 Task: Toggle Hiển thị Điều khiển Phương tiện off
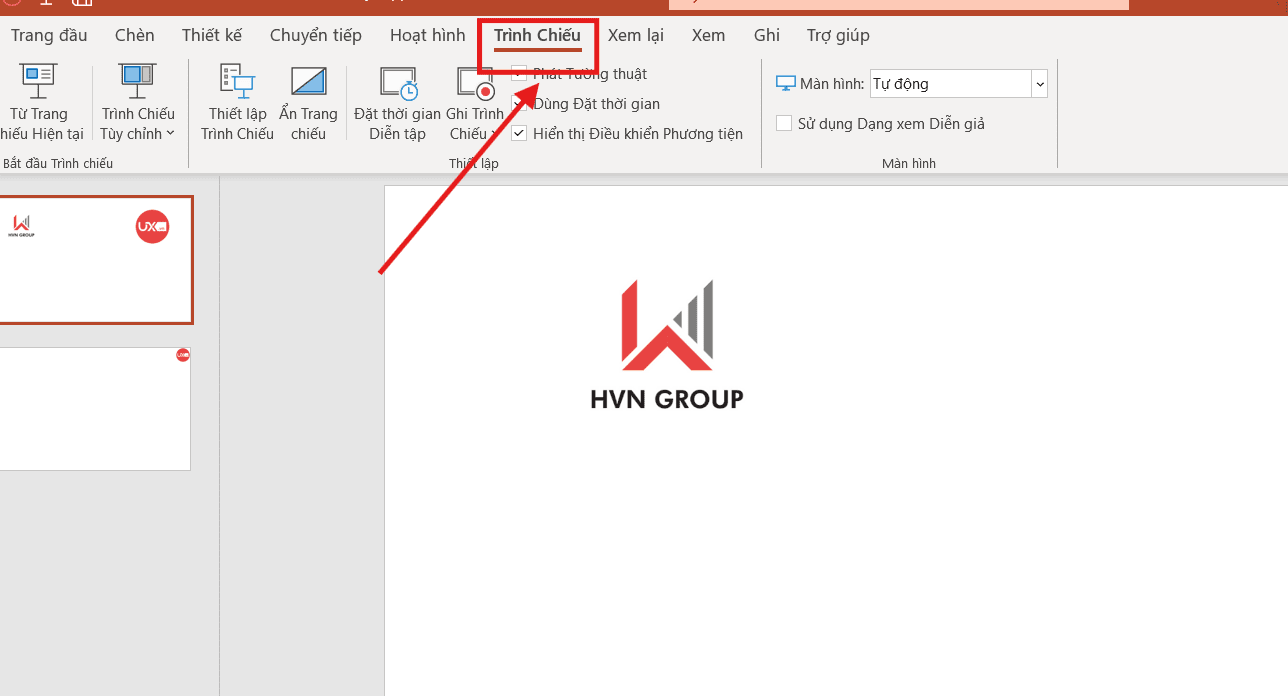click(518, 132)
